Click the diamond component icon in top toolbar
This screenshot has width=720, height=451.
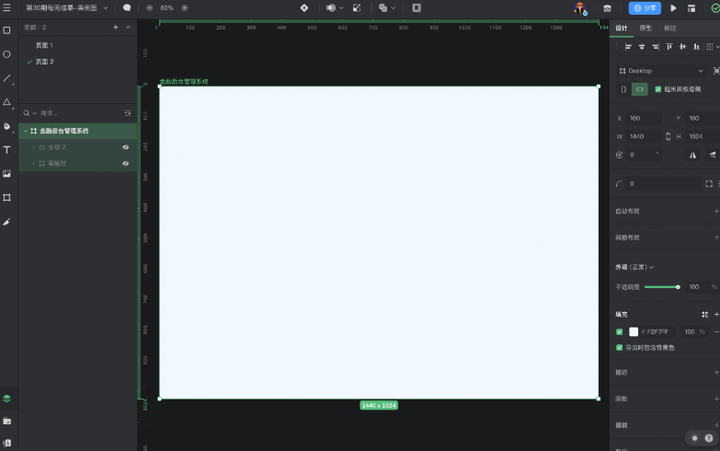point(304,8)
